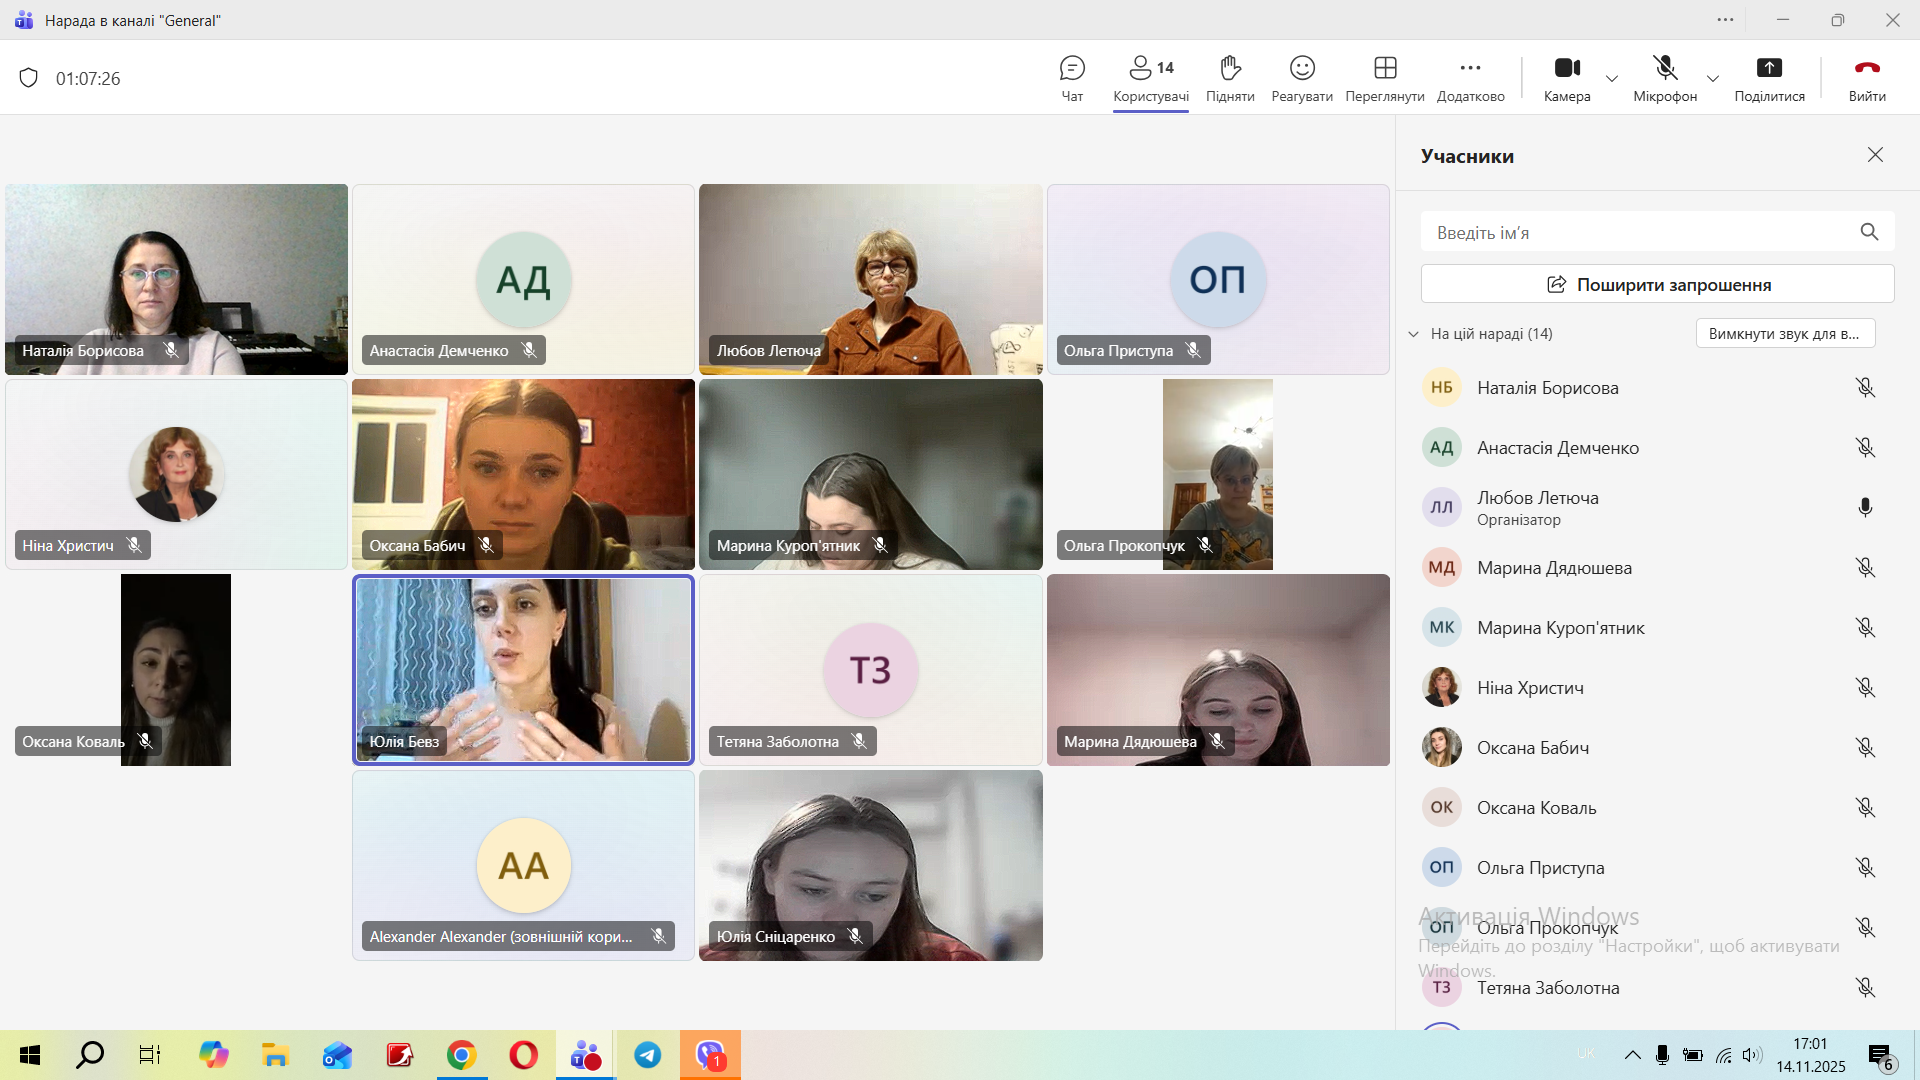1920x1080 pixels.
Task: Unmute the microphone toggle
Action: click(x=1665, y=69)
